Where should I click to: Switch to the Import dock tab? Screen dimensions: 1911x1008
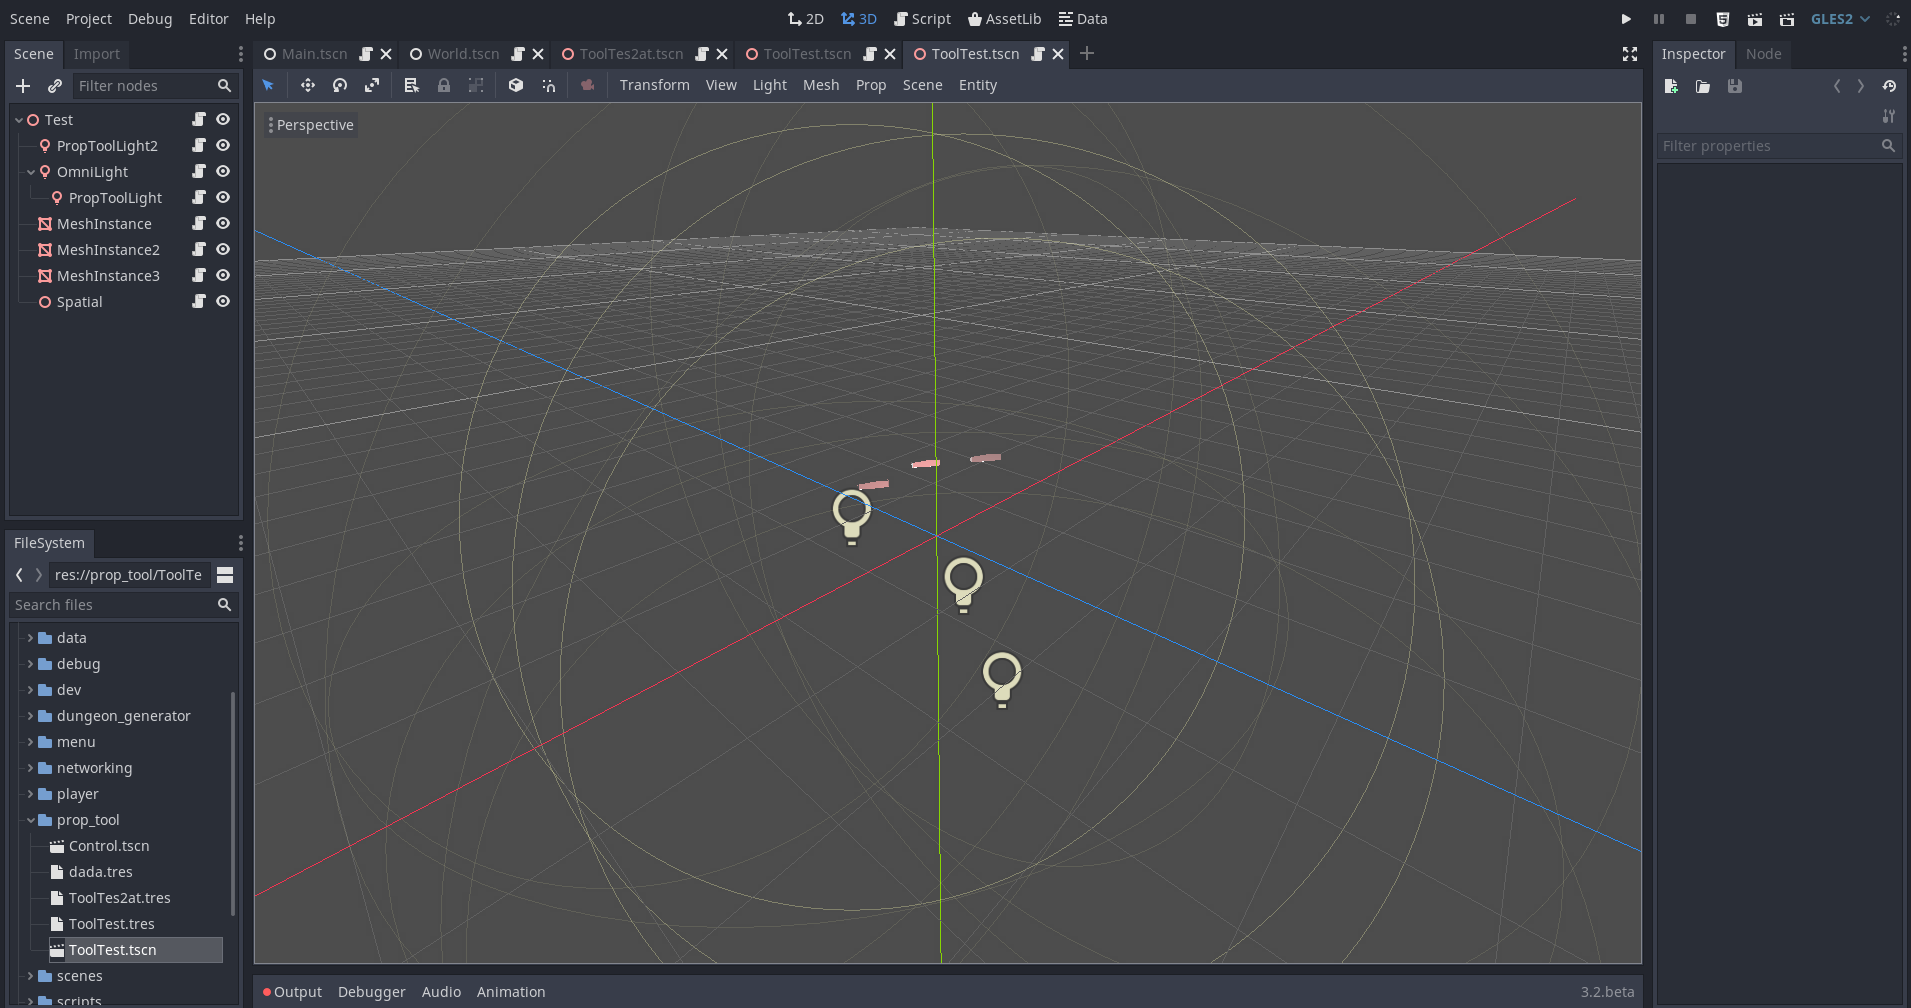tap(96, 54)
